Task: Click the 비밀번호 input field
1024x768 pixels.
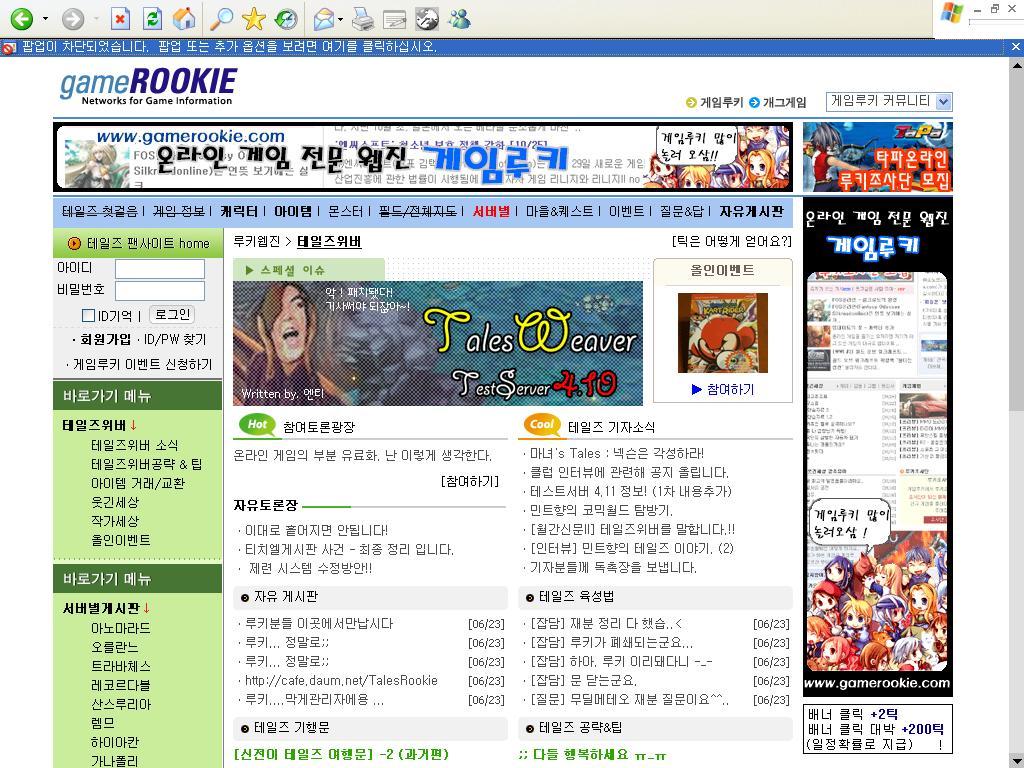Action: 160,291
